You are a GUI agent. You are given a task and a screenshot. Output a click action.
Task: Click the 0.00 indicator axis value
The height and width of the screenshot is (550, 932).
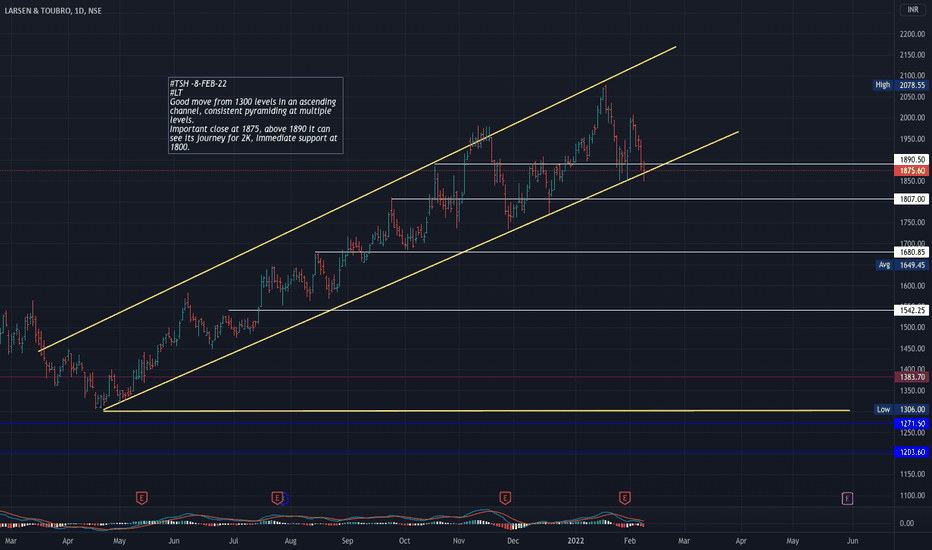907,523
